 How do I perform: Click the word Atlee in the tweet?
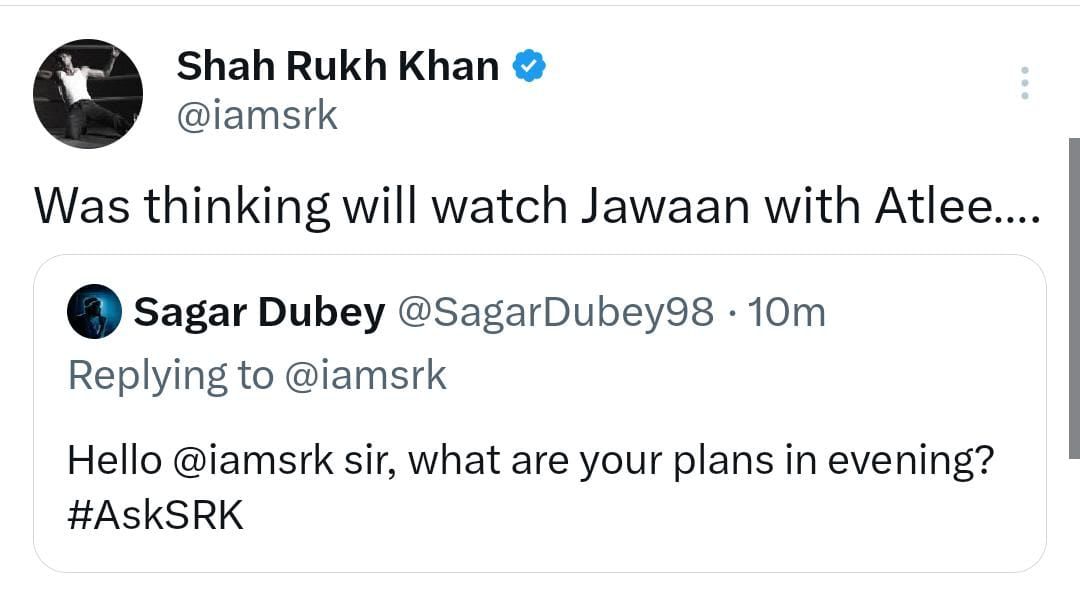(x=927, y=207)
